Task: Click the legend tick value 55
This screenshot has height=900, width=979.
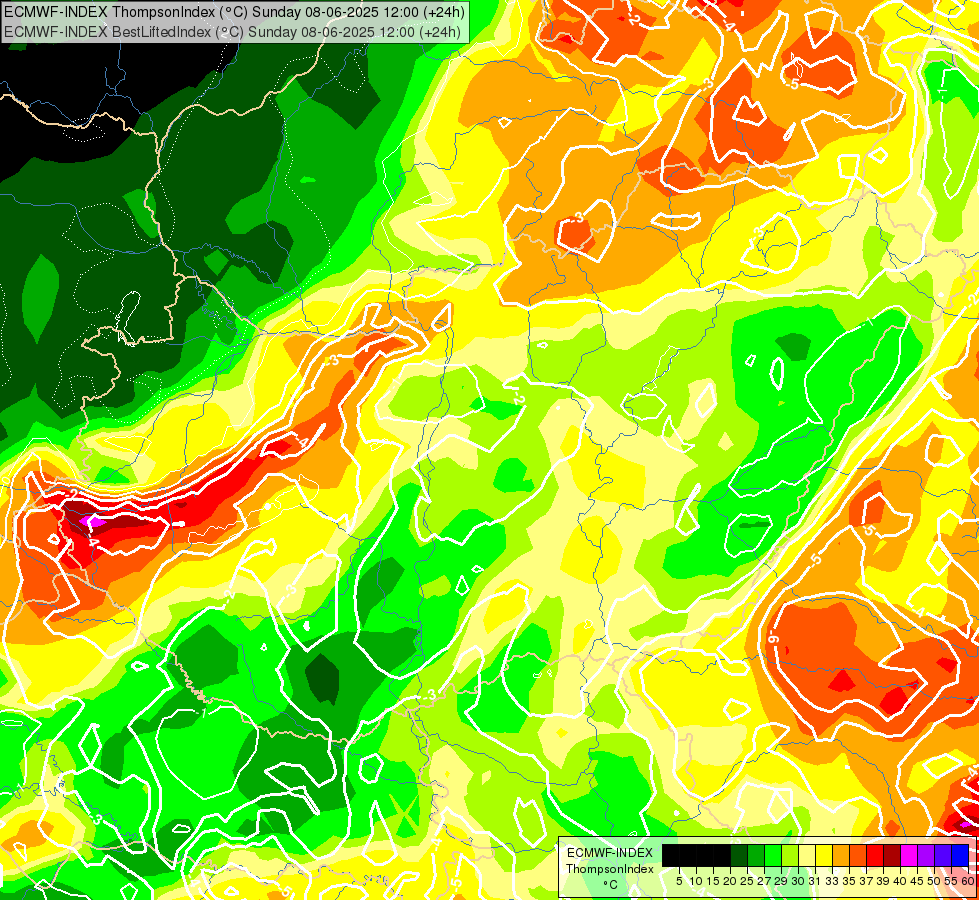Action: coord(952,881)
